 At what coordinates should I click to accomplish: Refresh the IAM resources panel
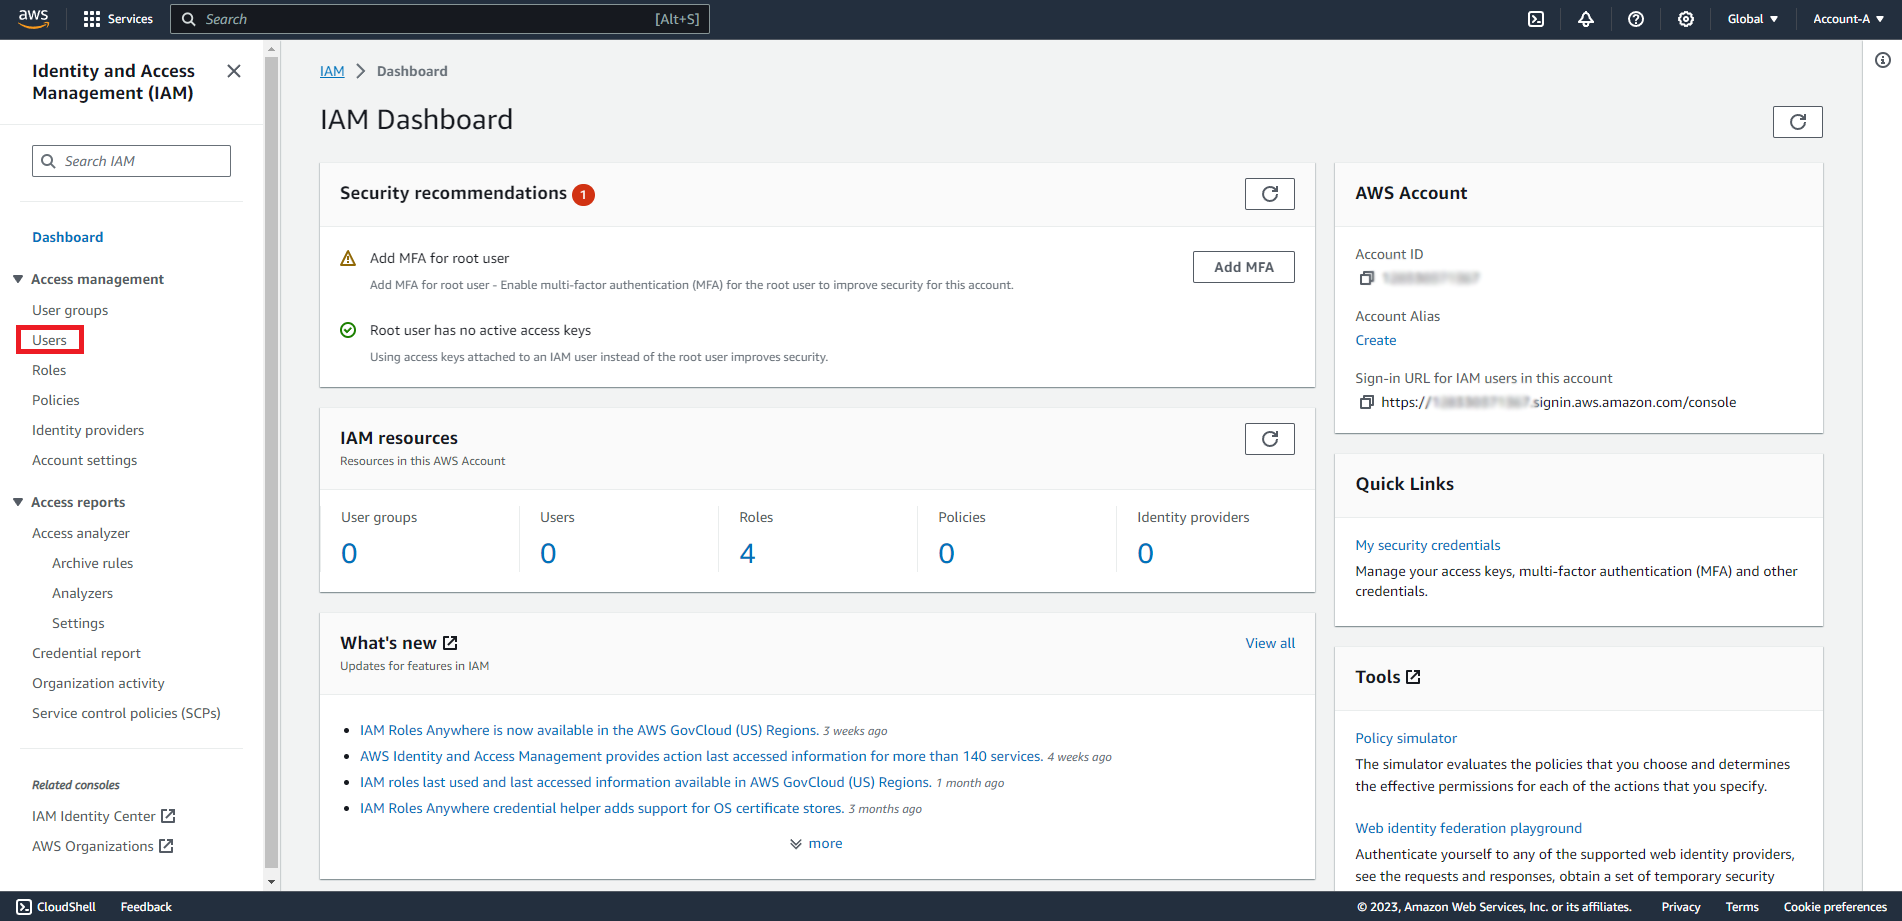(1269, 439)
